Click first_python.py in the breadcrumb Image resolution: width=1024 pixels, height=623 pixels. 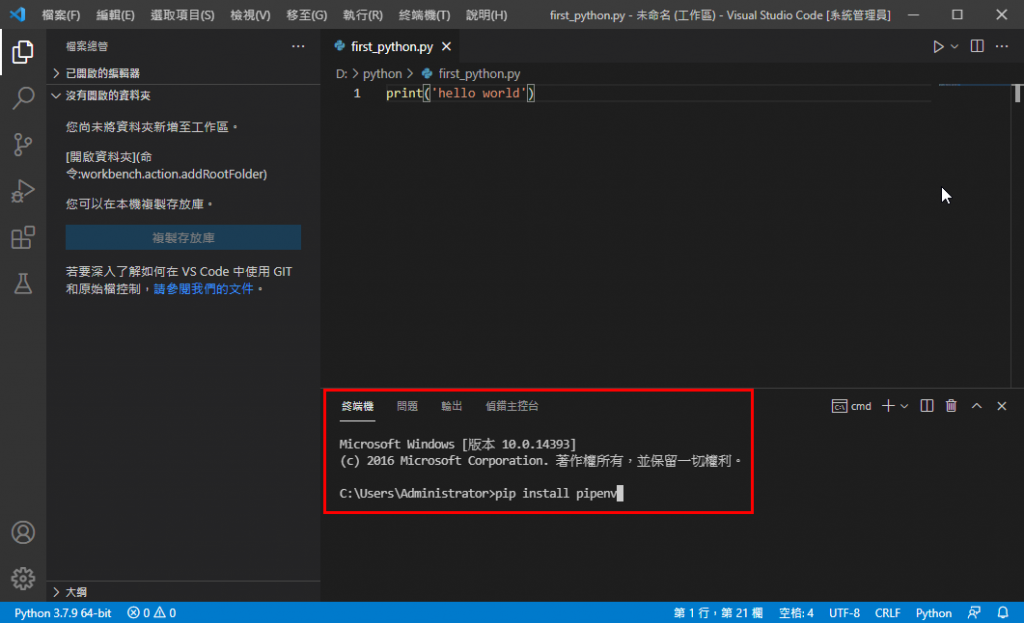click(x=479, y=74)
